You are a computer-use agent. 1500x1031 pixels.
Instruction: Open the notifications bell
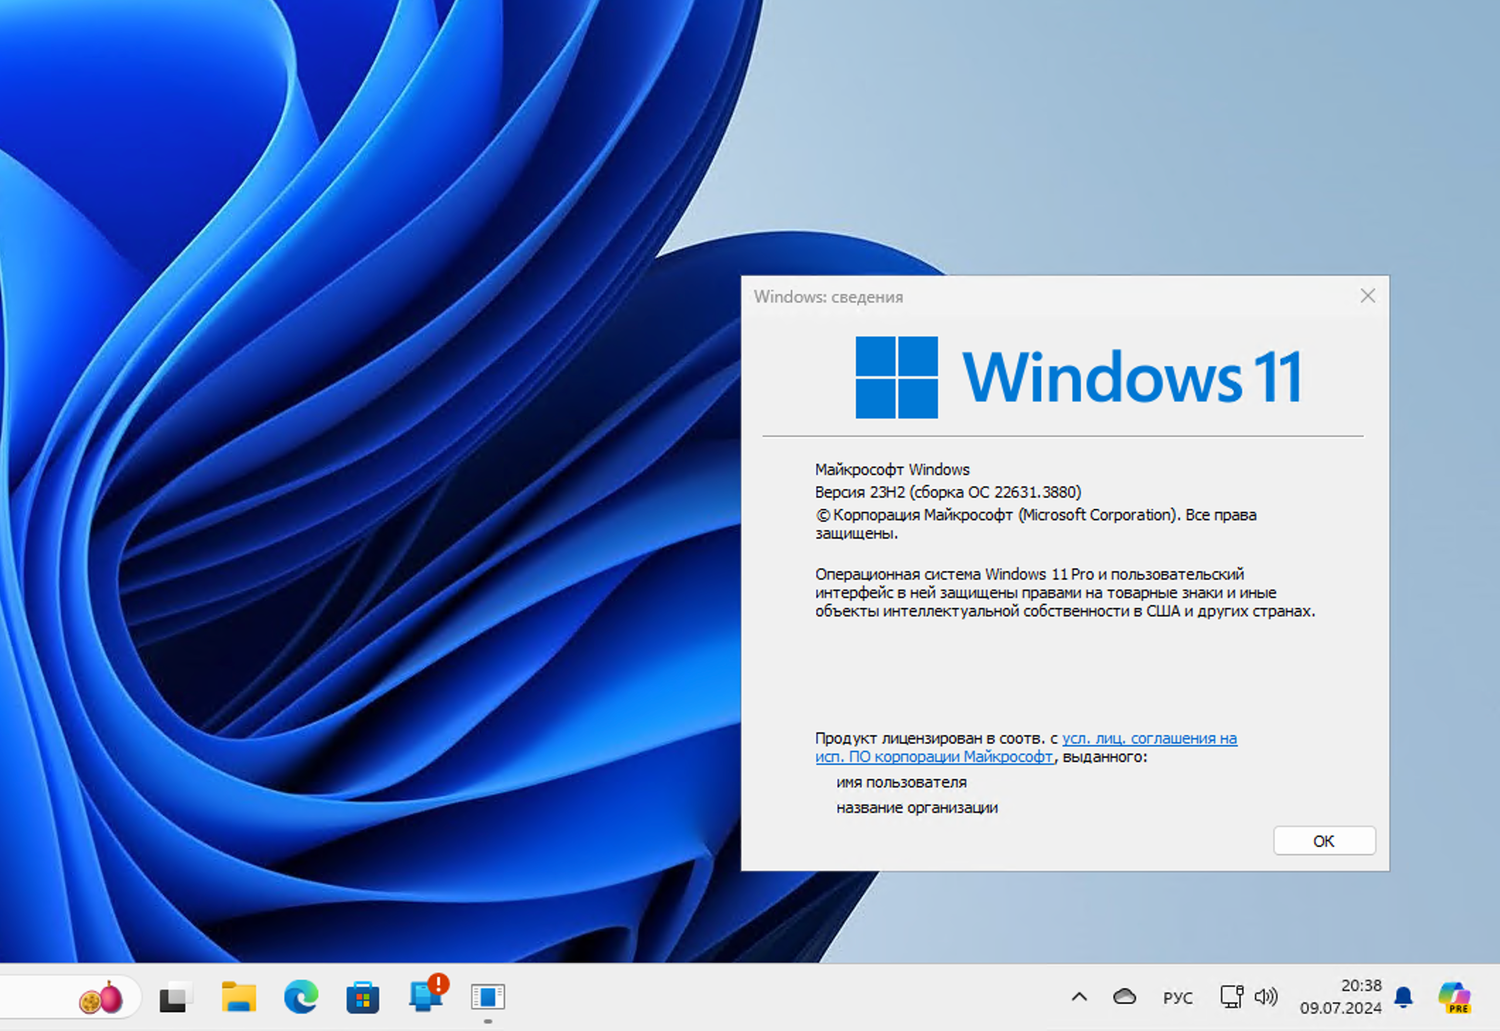[1403, 997]
